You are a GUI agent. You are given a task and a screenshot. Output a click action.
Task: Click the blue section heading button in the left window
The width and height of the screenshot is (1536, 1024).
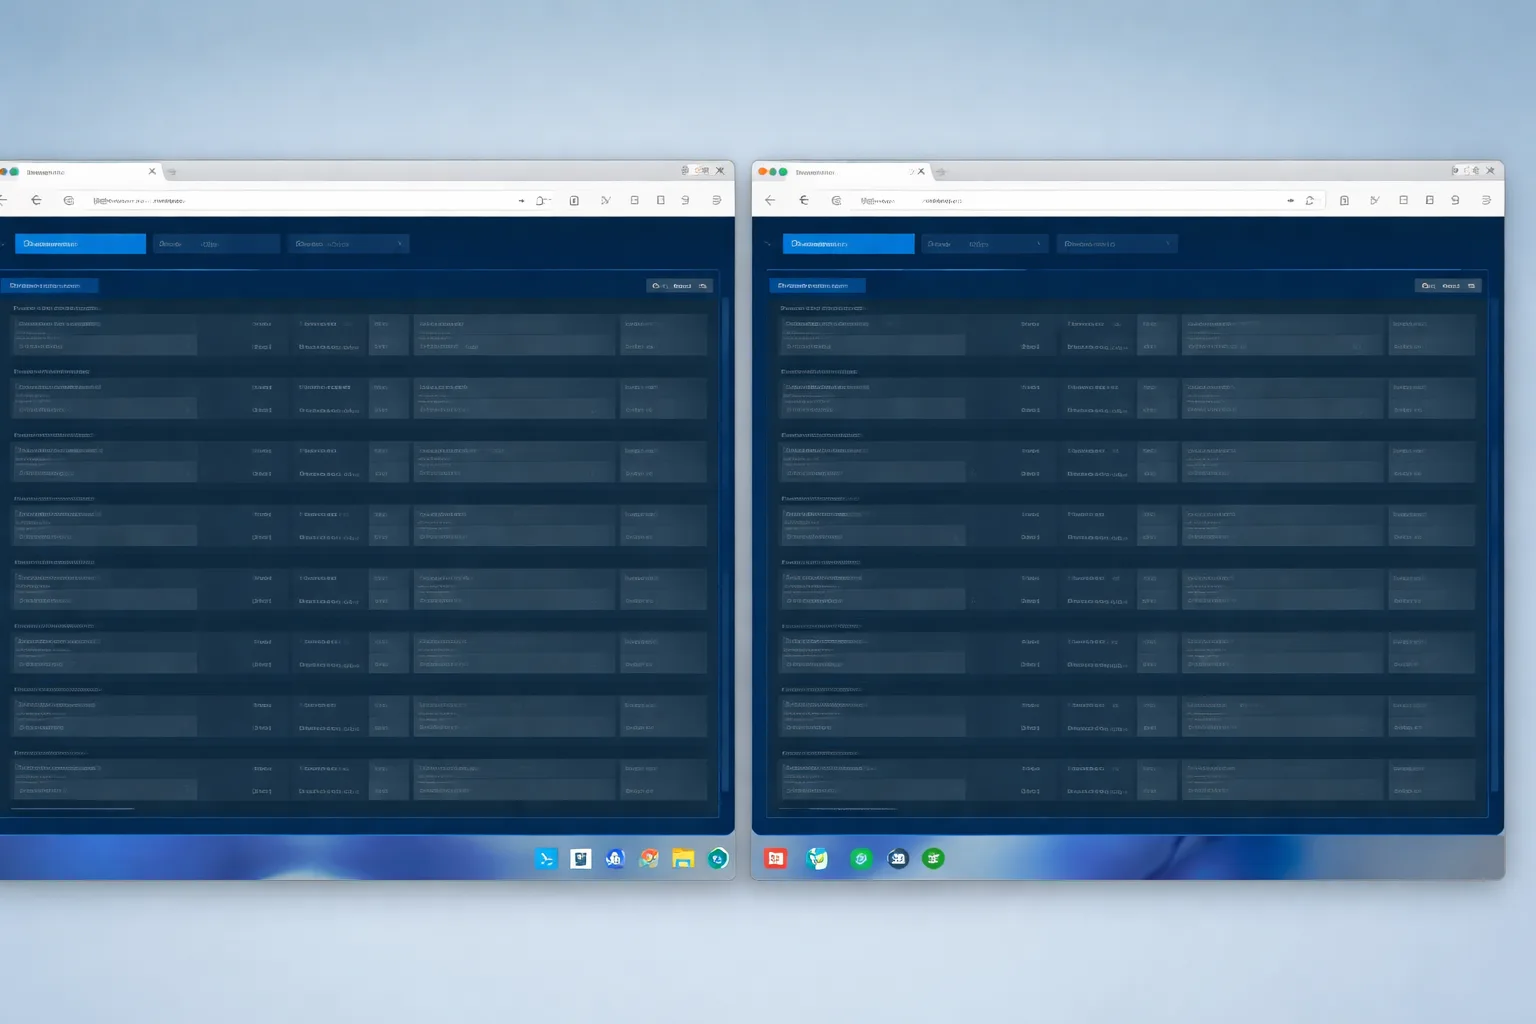pos(49,285)
